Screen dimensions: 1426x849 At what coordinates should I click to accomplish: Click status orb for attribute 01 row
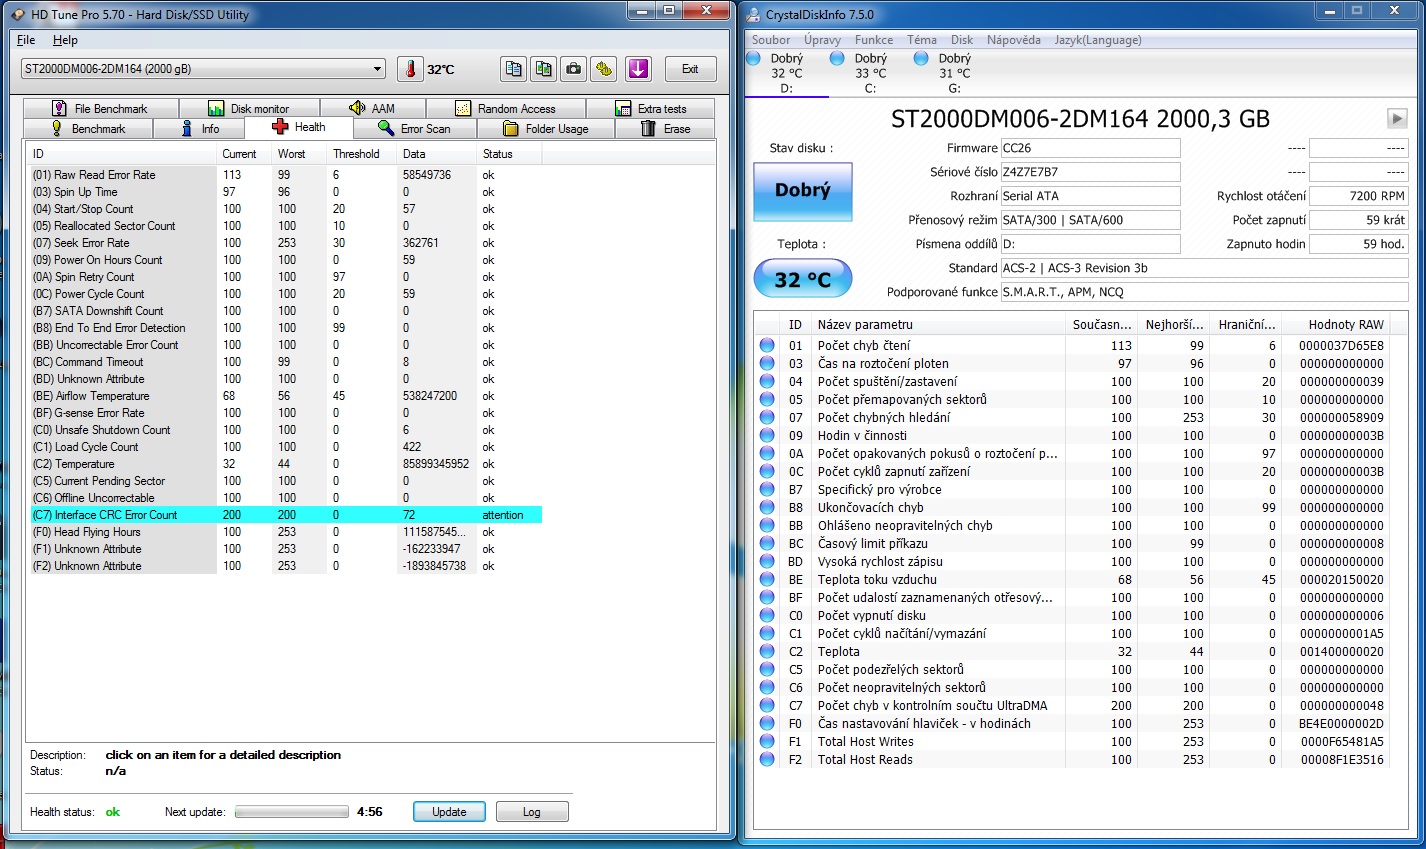[767, 345]
